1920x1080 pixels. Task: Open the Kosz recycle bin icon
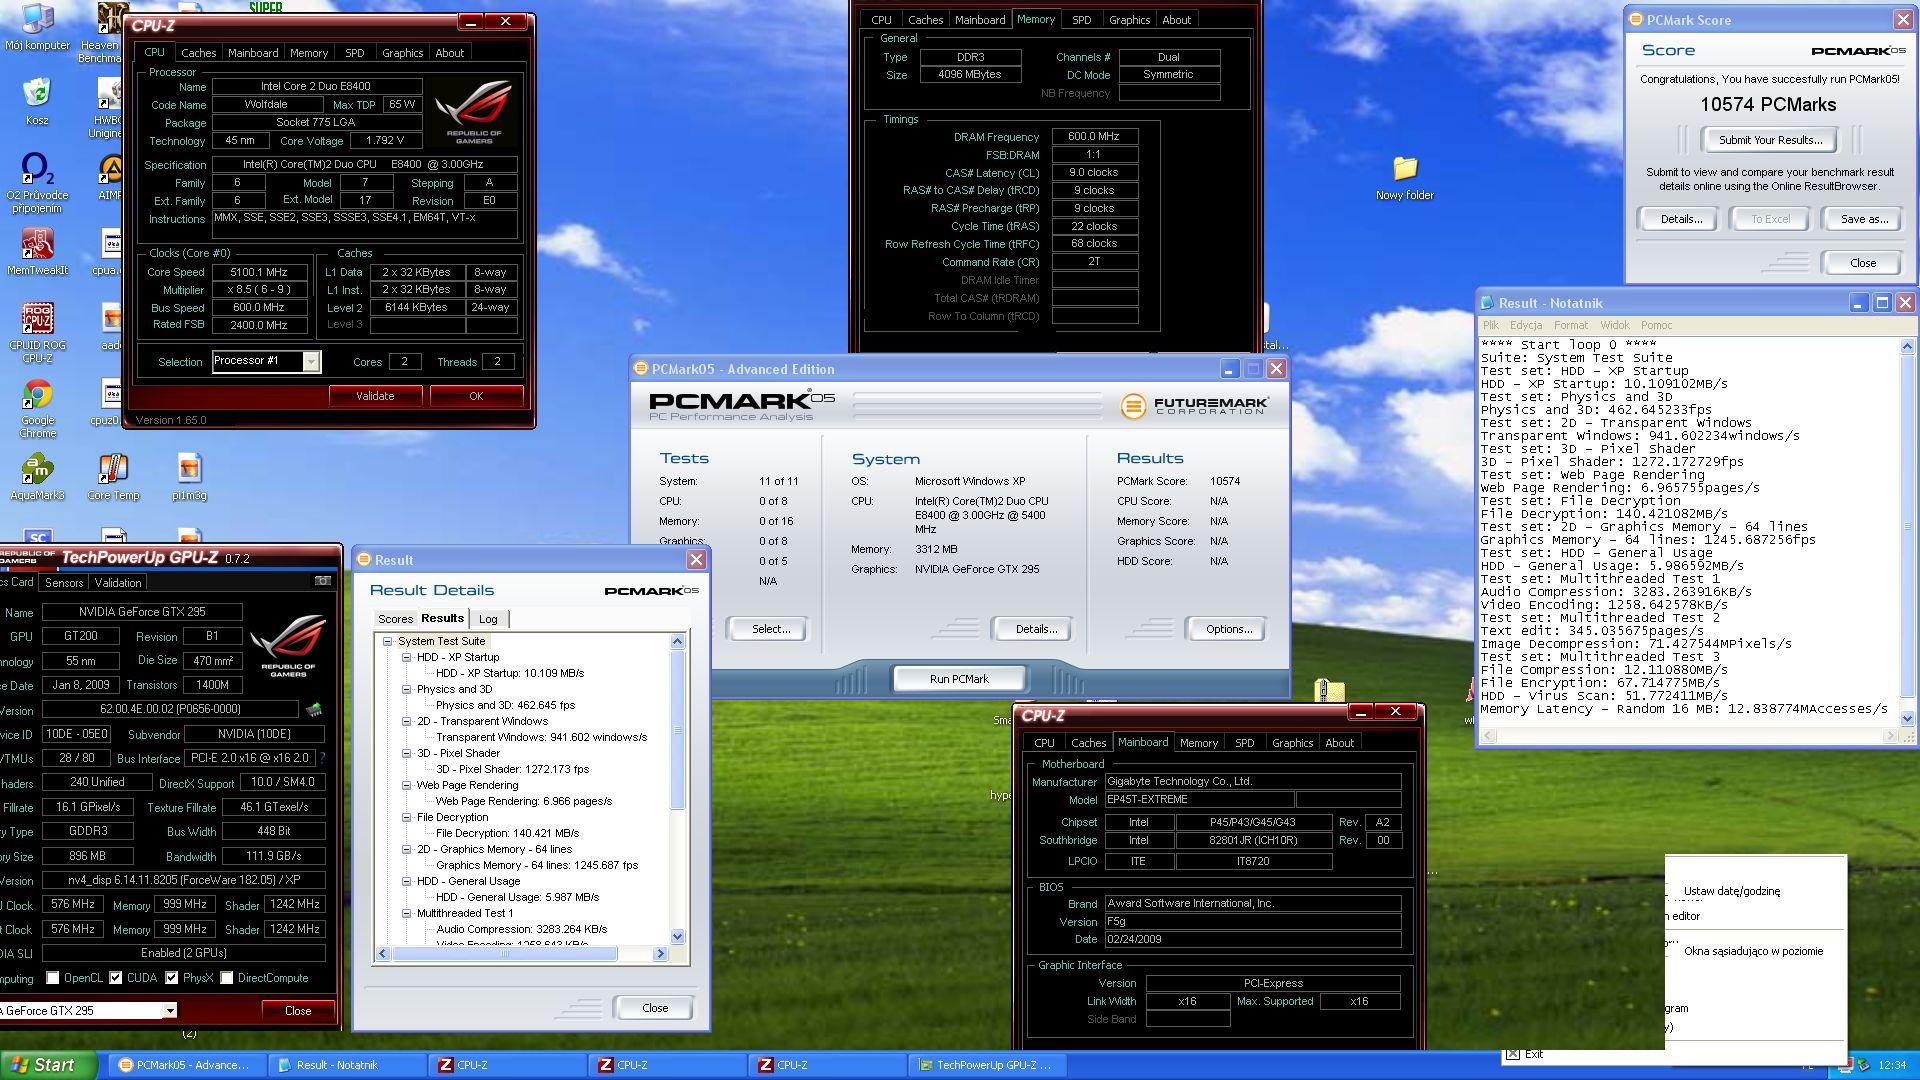37,101
